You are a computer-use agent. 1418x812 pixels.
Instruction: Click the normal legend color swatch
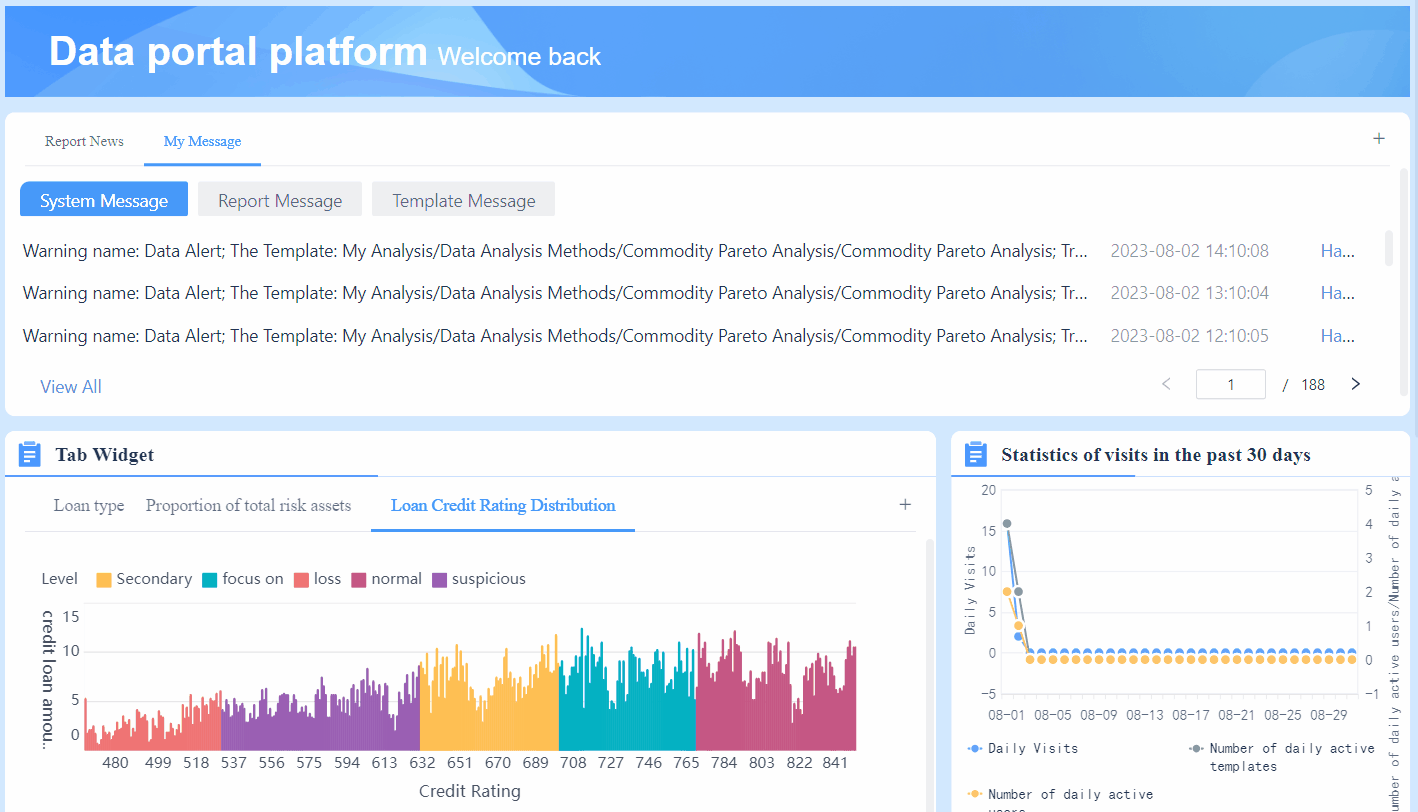click(x=359, y=580)
